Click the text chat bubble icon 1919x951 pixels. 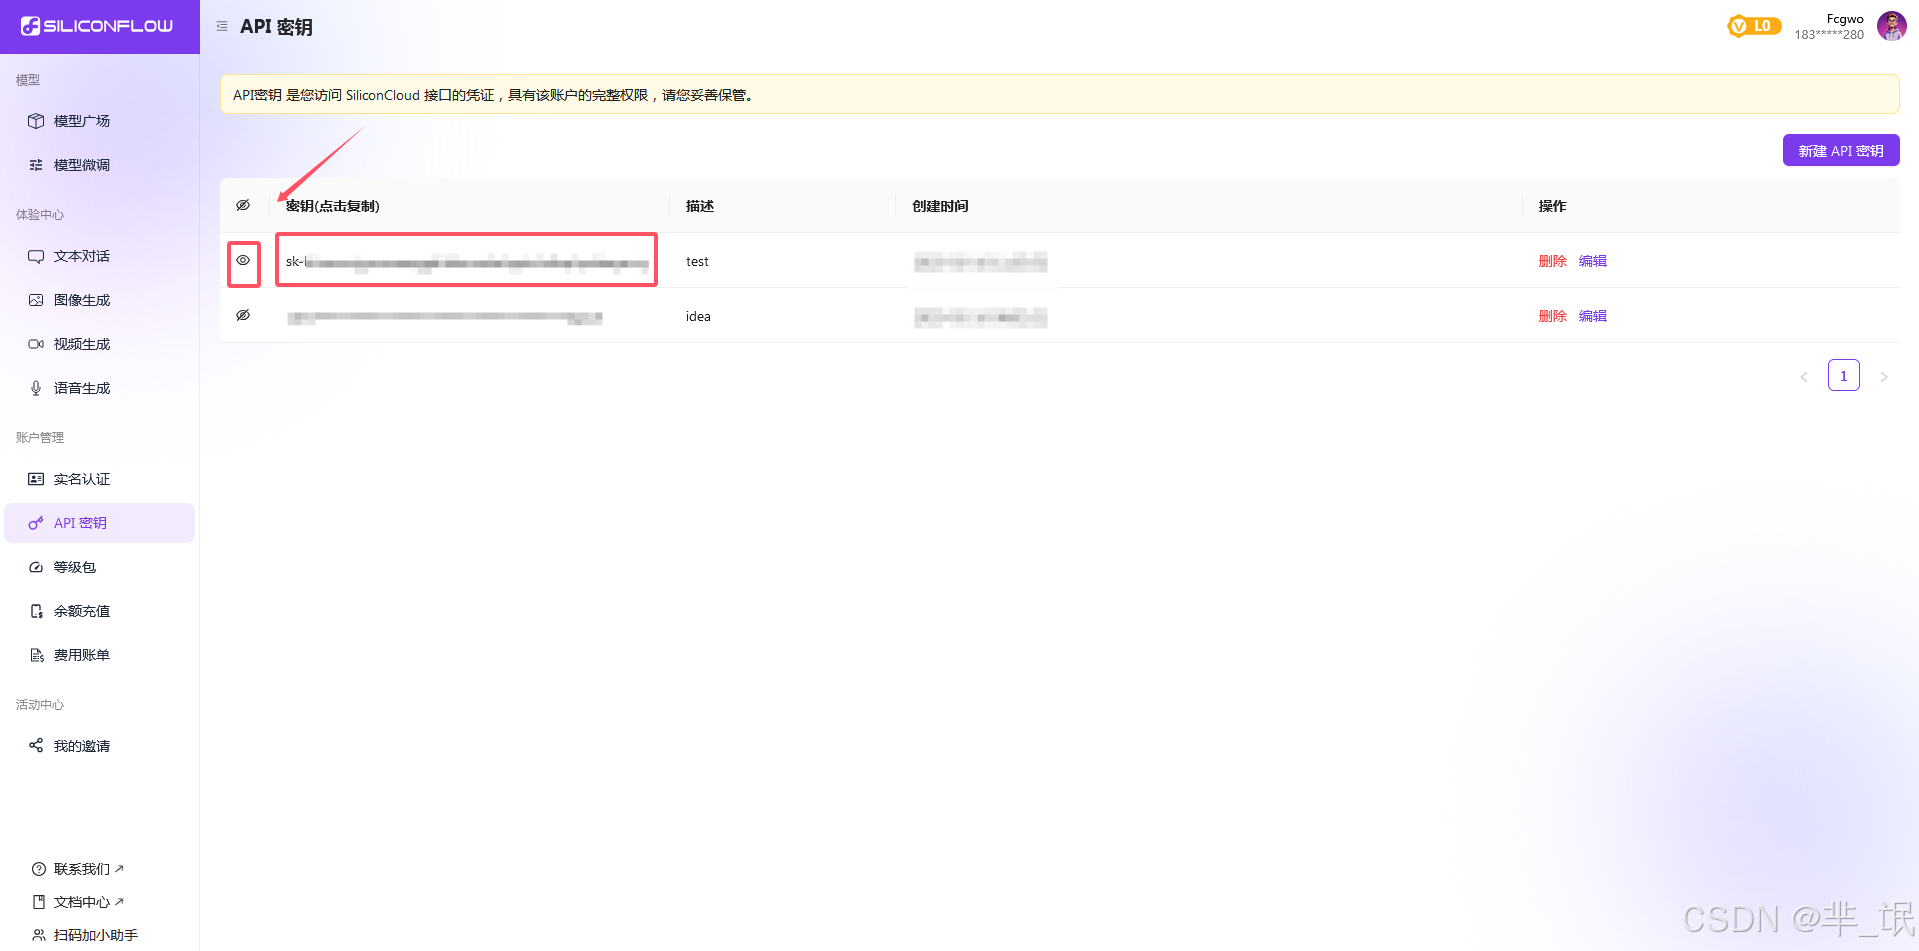coord(36,256)
